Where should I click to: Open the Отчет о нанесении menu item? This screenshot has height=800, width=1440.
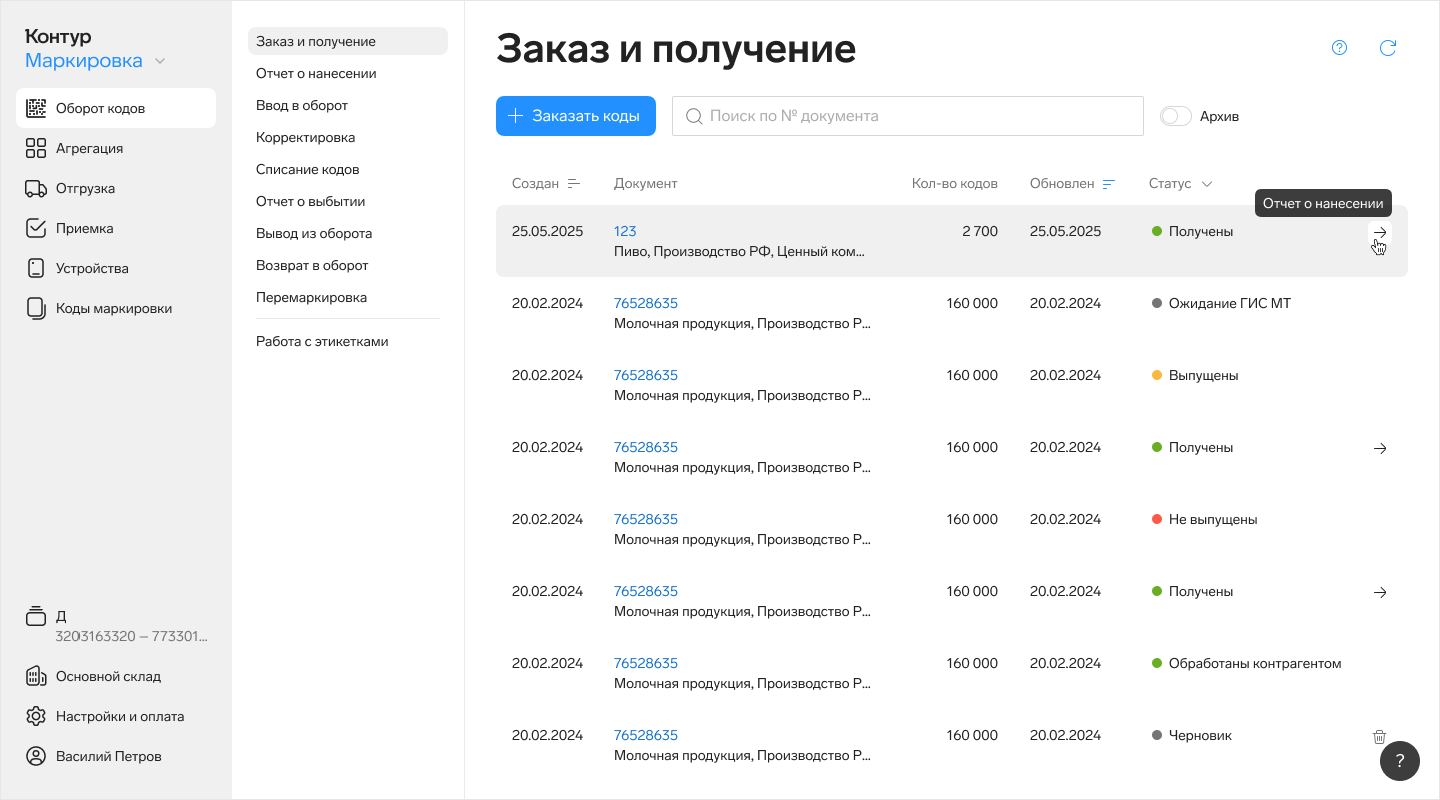[316, 74]
